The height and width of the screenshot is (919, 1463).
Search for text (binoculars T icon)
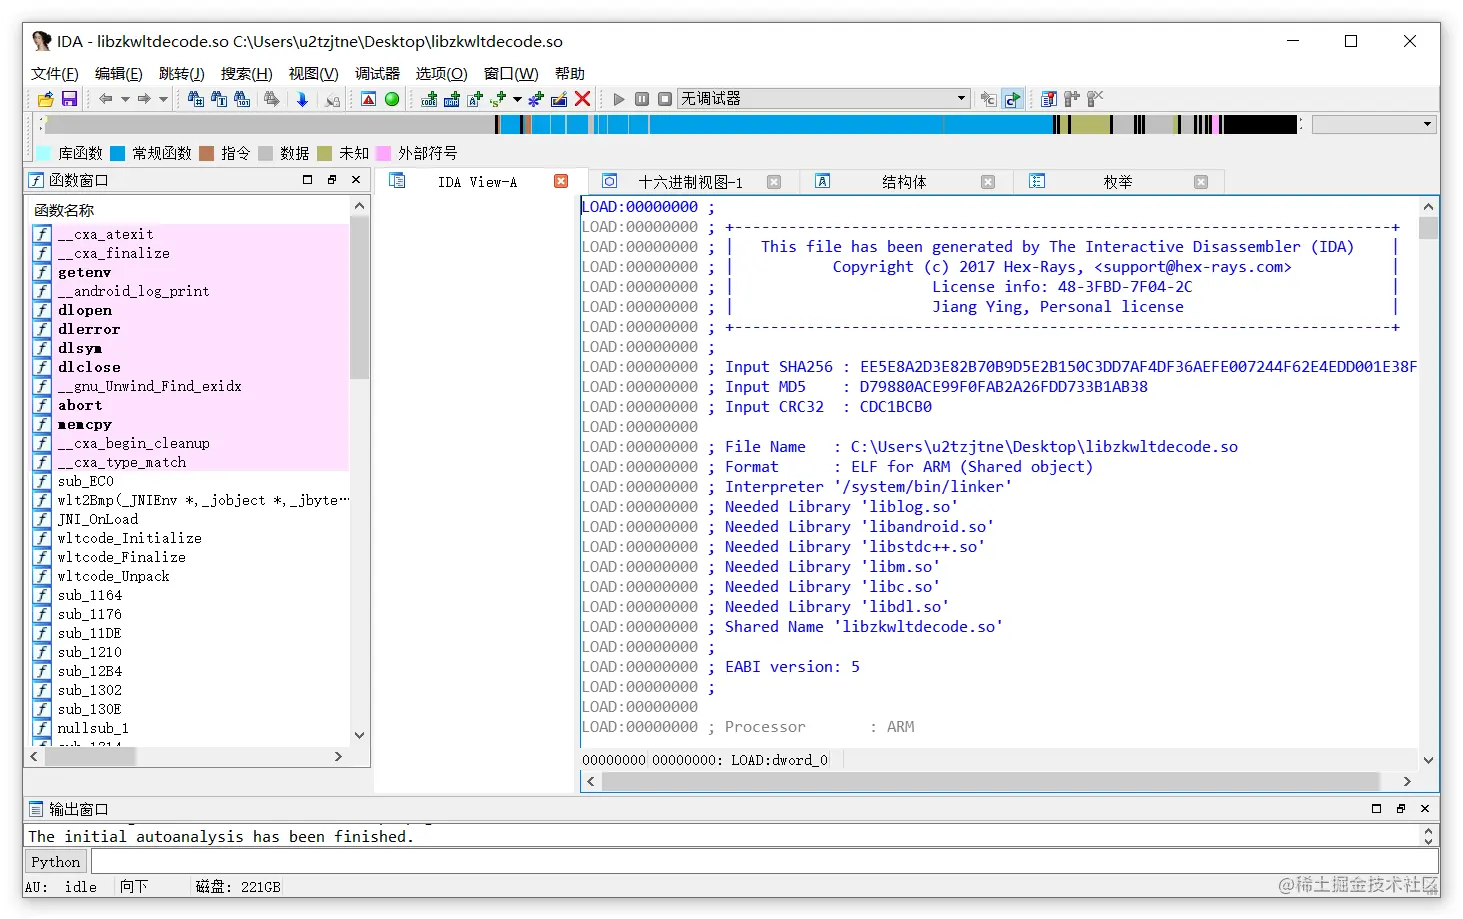pyautogui.click(x=219, y=99)
